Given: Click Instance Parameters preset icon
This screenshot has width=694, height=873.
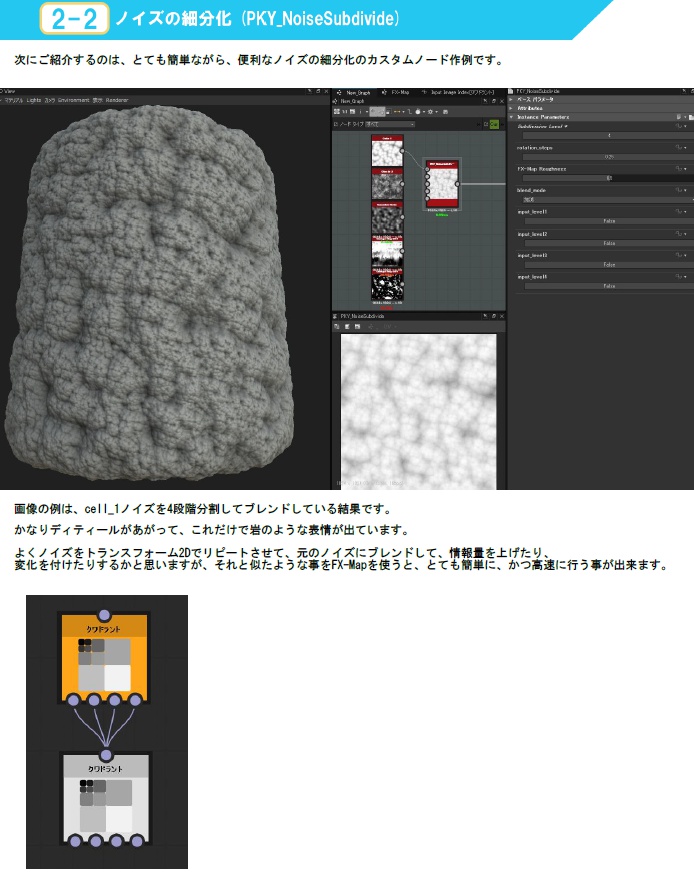Looking at the screenshot, I should click(680, 117).
